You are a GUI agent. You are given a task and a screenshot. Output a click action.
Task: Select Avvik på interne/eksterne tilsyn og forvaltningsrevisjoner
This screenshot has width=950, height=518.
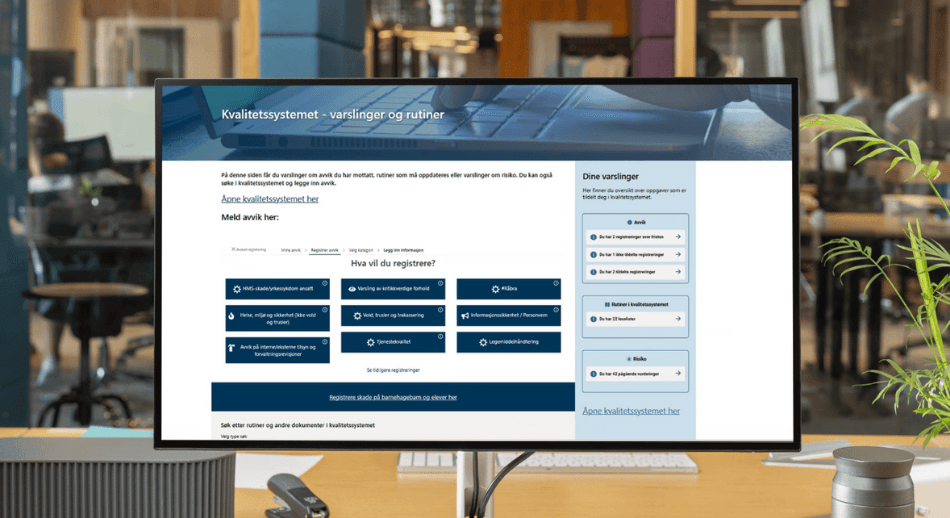[x=277, y=350]
